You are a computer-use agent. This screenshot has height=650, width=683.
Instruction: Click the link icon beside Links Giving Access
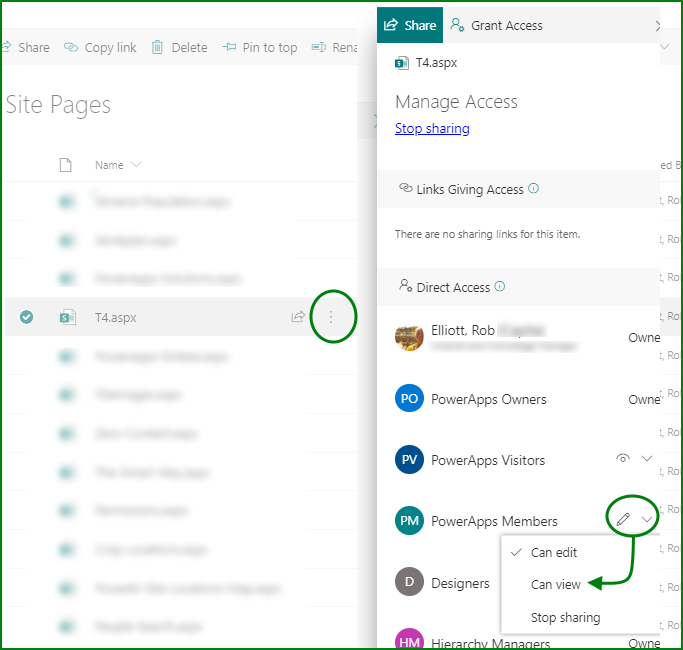pyautogui.click(x=406, y=188)
